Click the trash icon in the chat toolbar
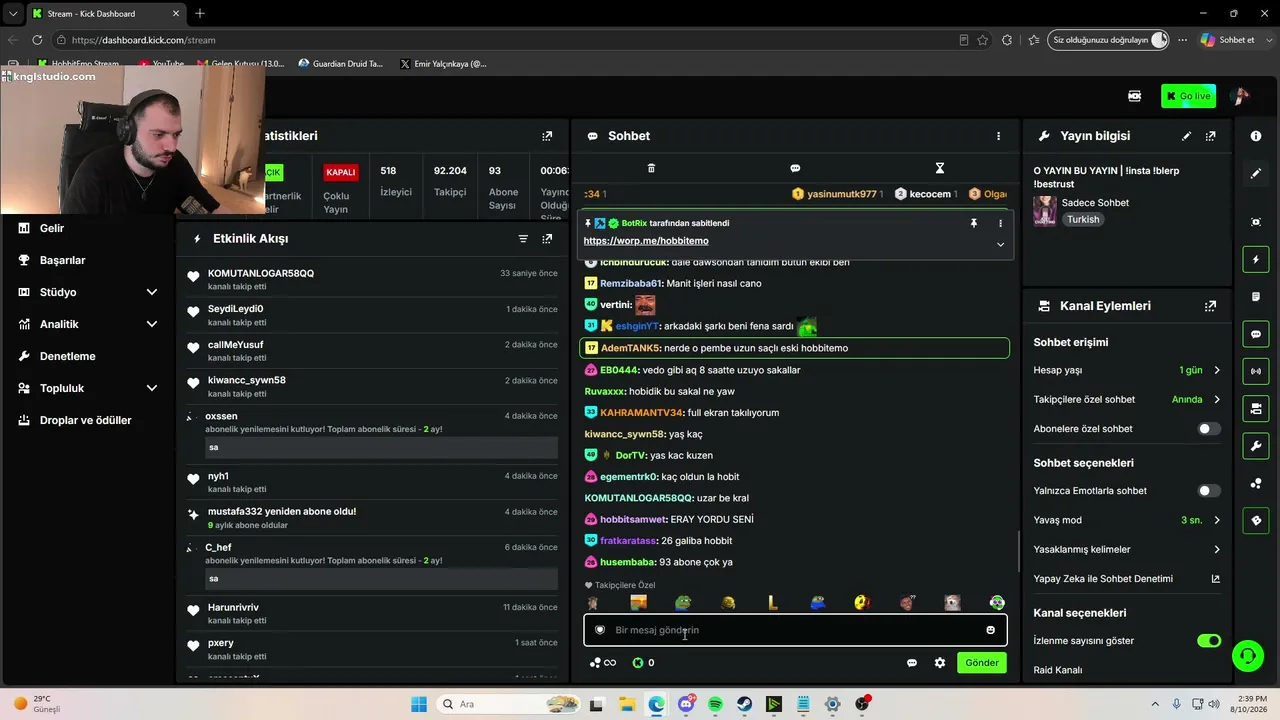 click(x=651, y=168)
